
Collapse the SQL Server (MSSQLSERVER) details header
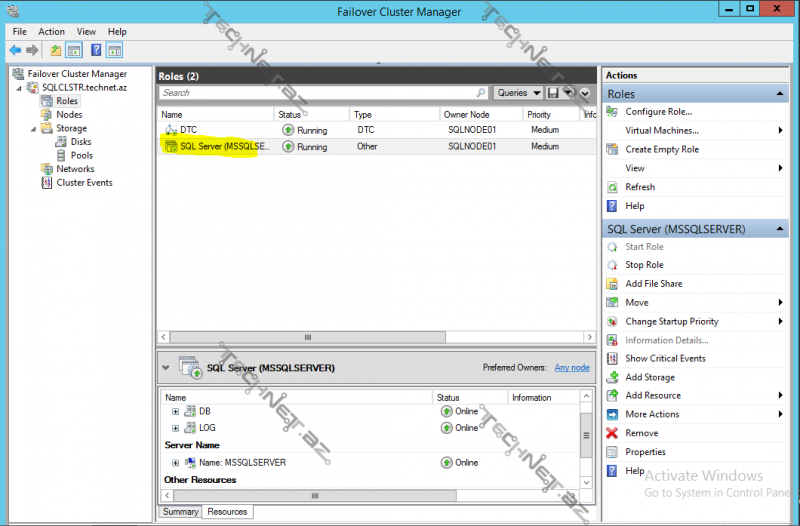tap(165, 367)
